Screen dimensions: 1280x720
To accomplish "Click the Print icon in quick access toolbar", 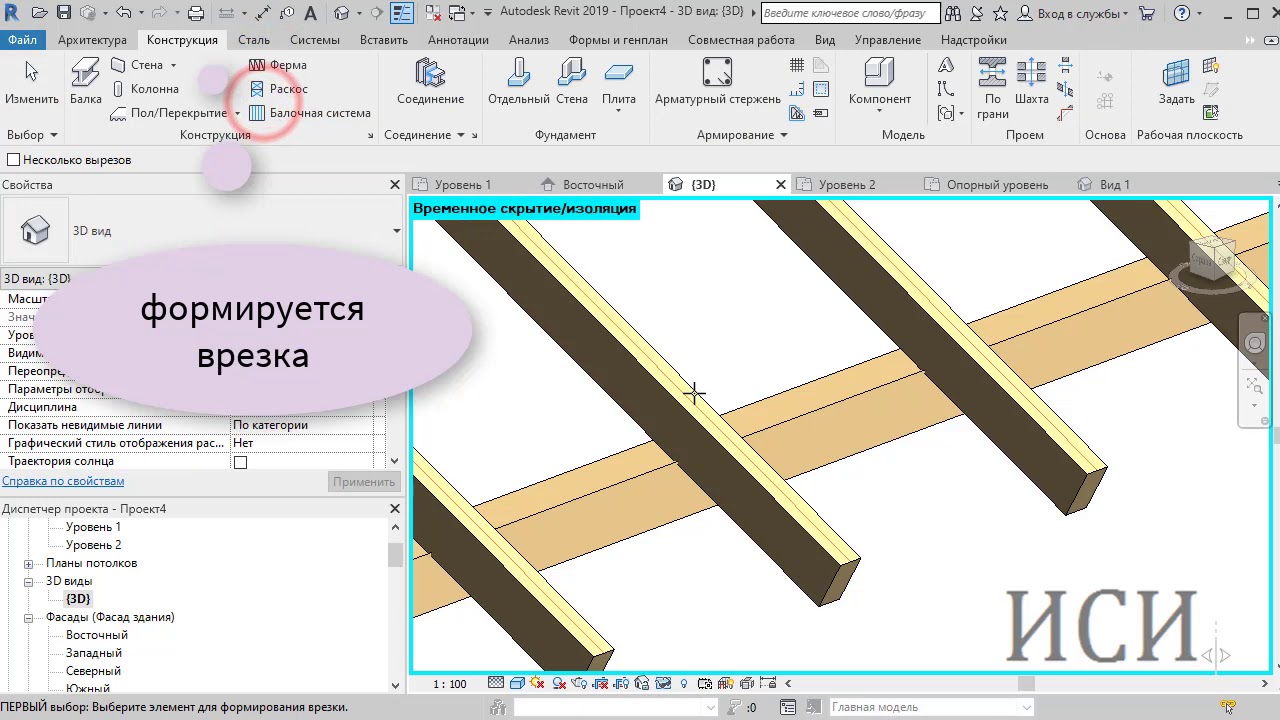I will click(x=196, y=13).
